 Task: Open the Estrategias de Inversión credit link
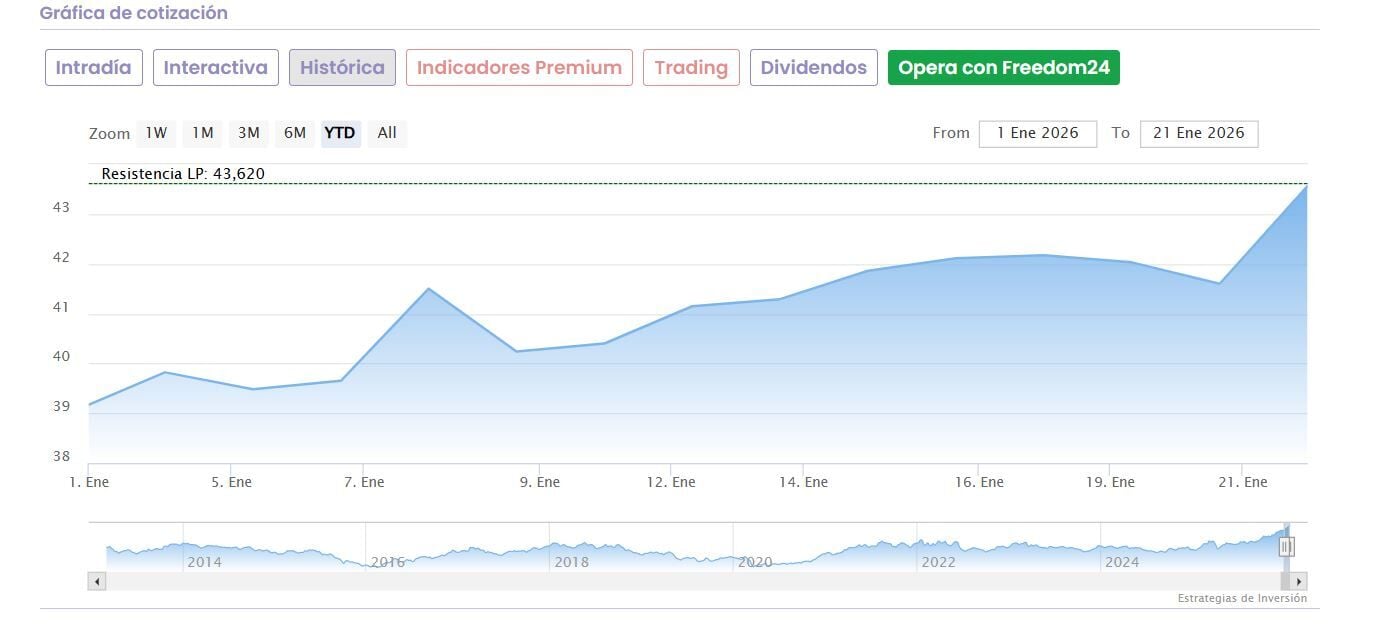point(1242,599)
